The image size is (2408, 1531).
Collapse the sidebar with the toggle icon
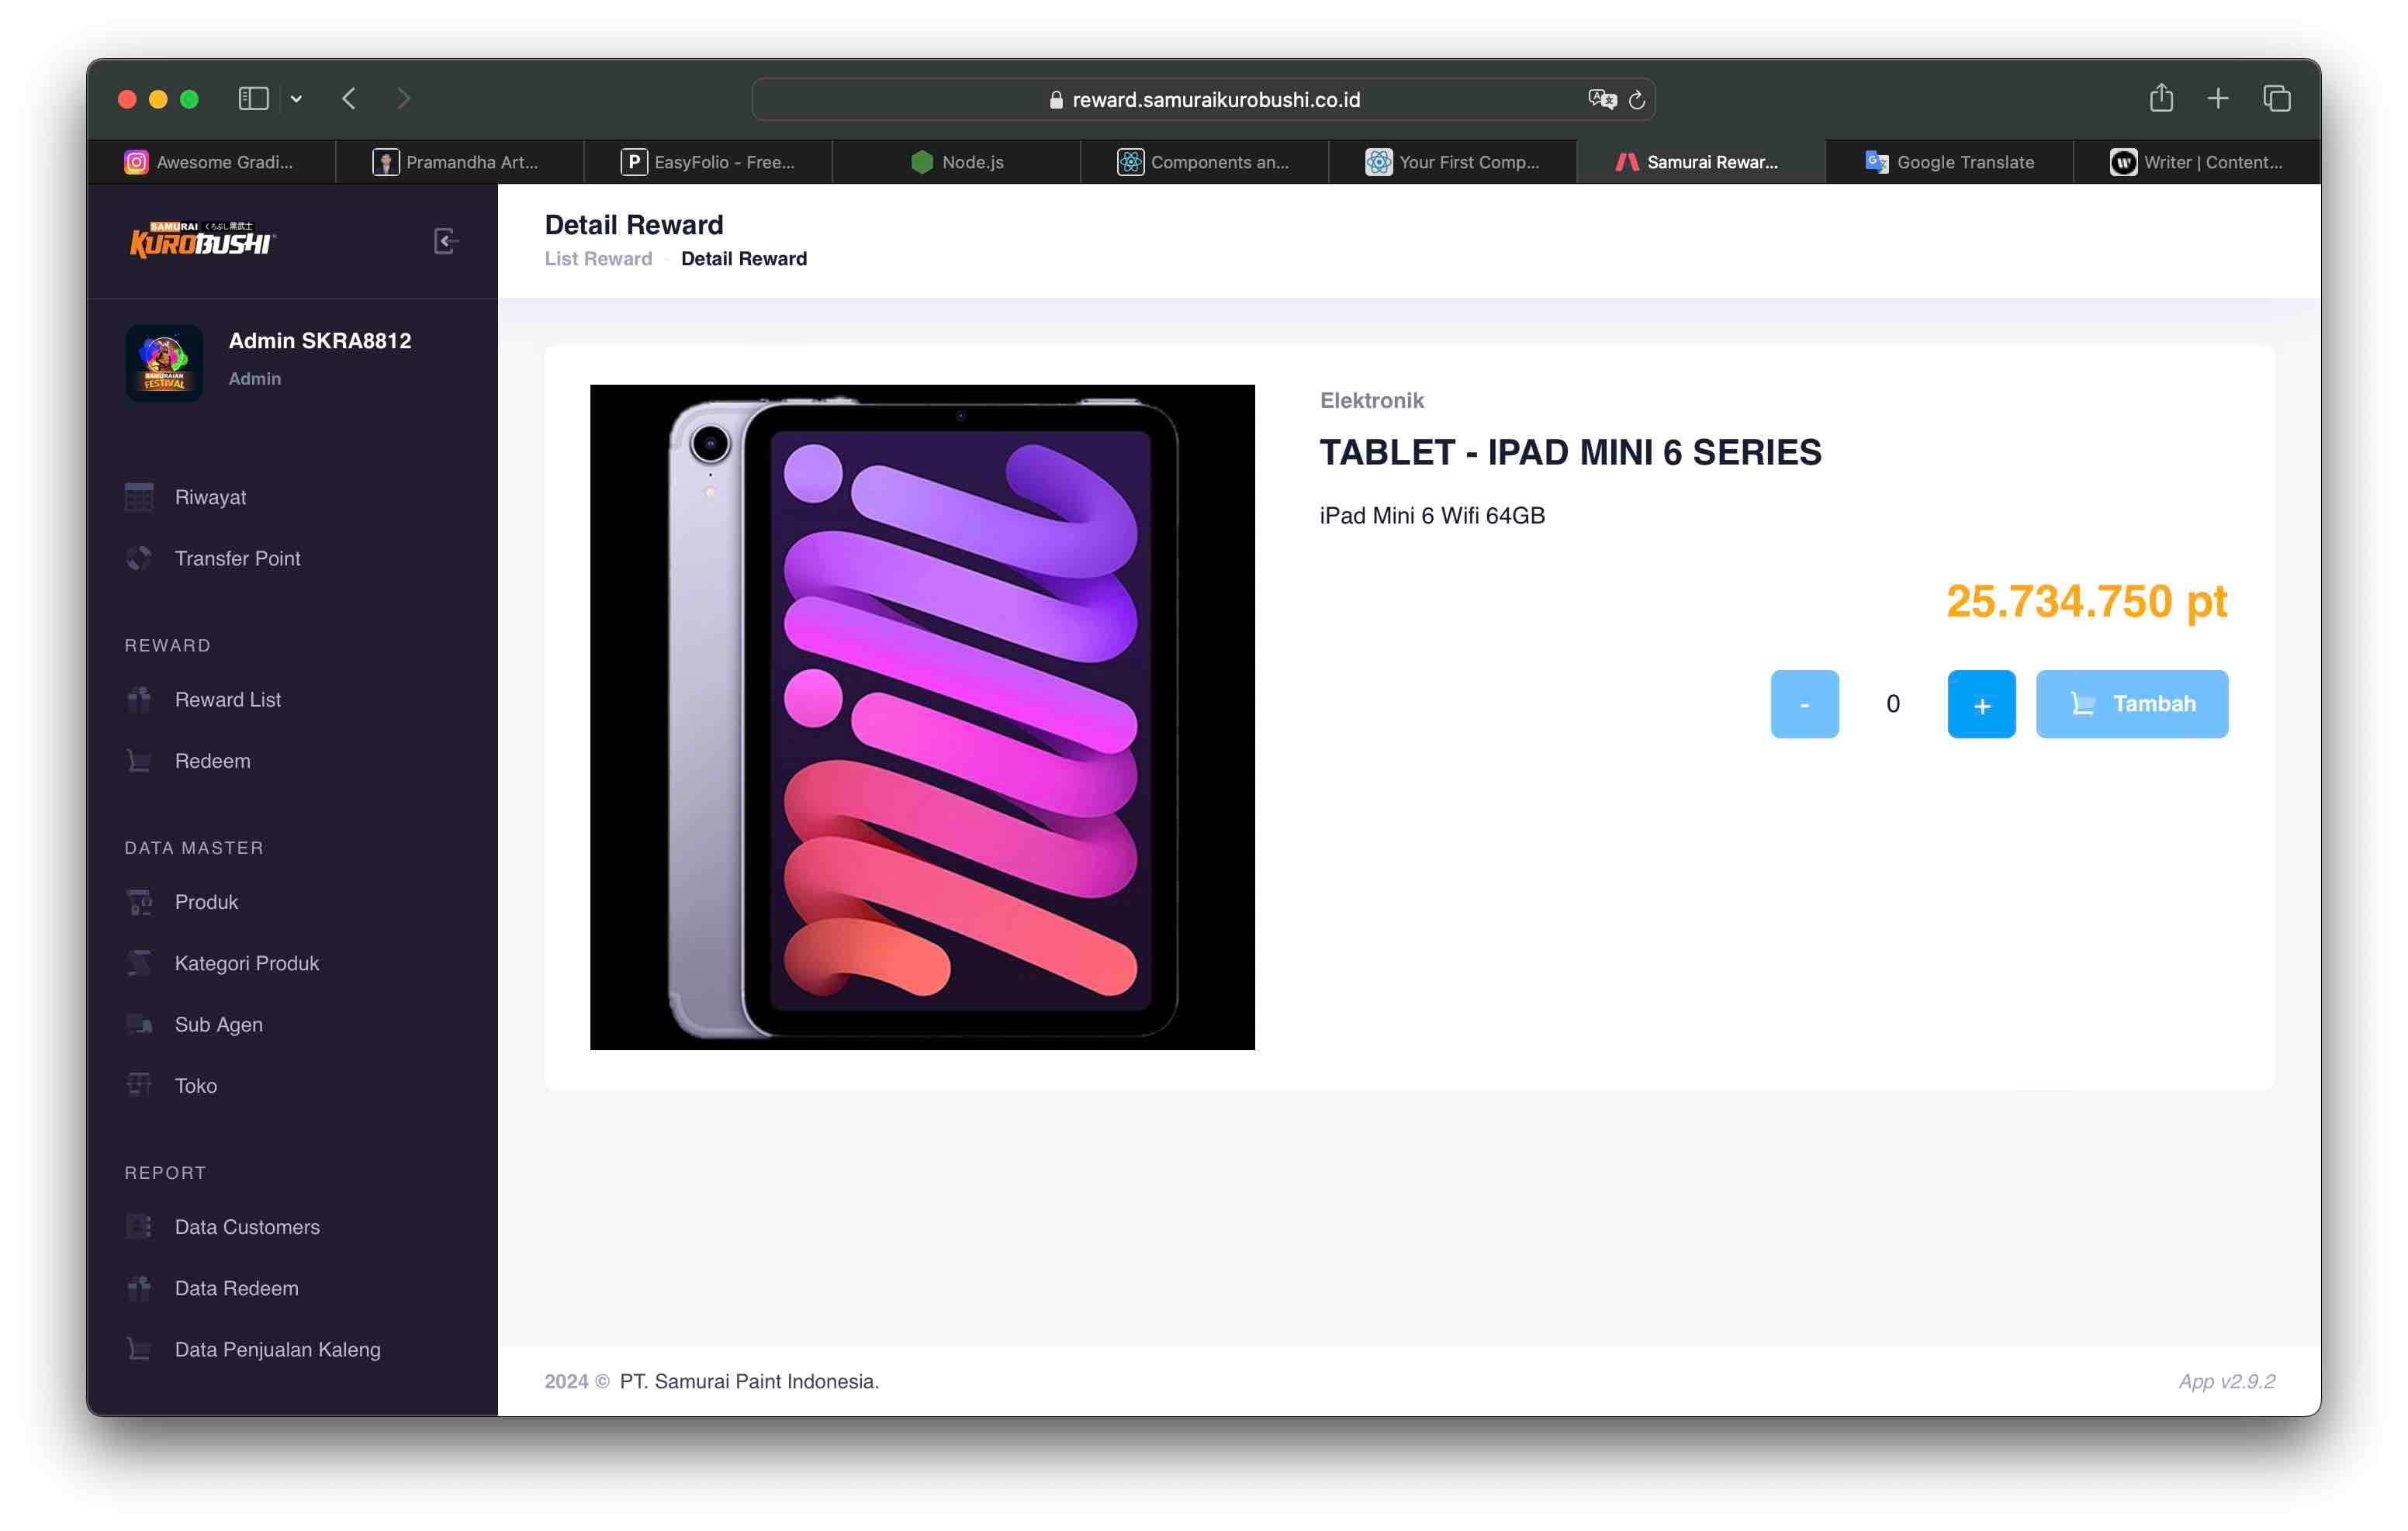point(446,241)
